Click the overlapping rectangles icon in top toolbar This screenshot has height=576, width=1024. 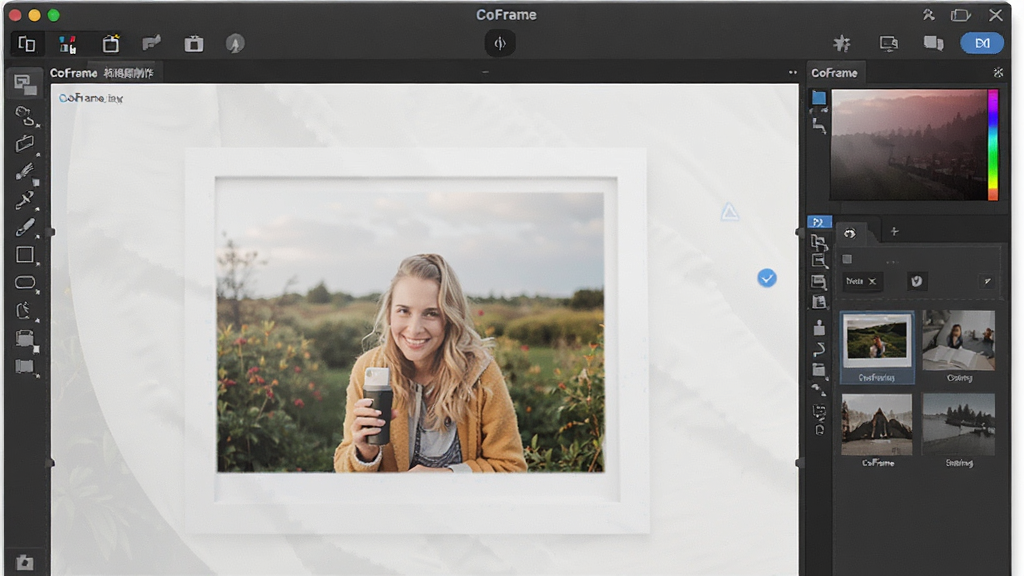pos(27,44)
